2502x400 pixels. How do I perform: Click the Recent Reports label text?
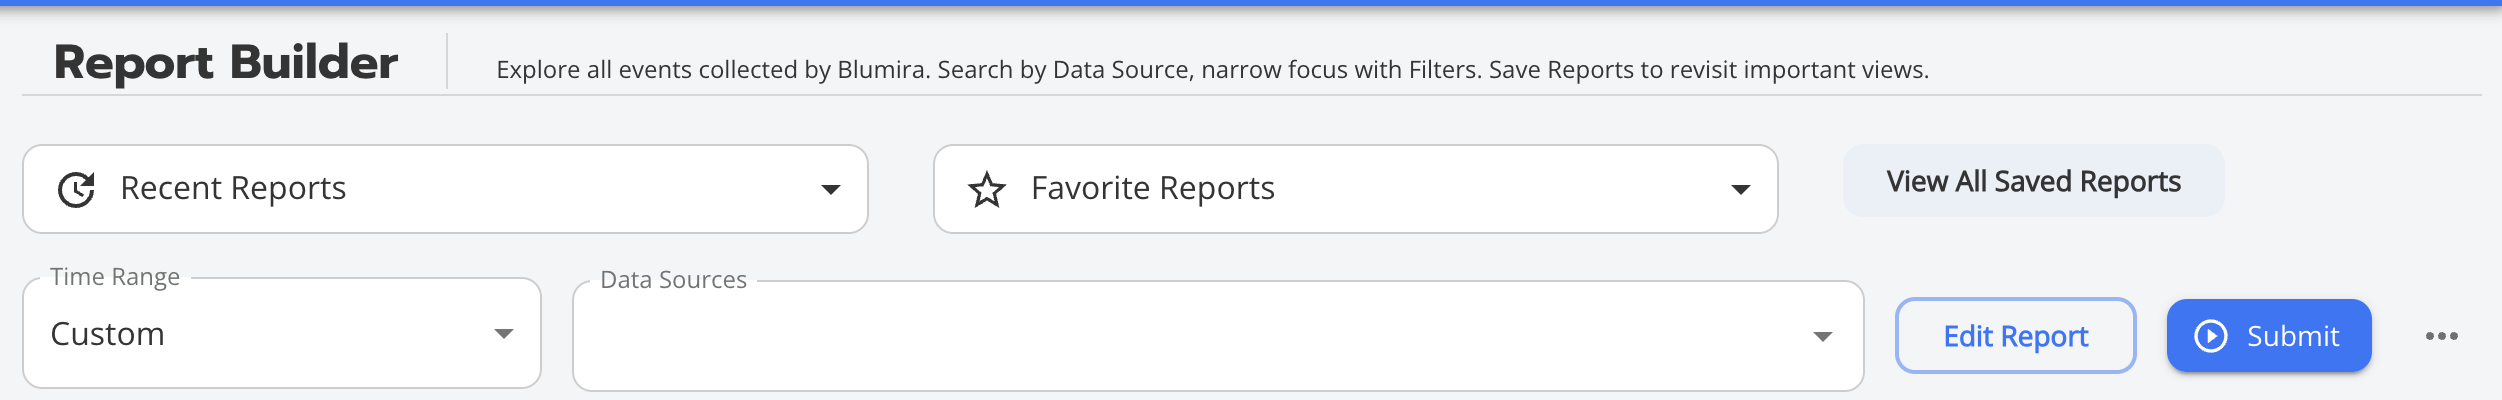pos(233,188)
